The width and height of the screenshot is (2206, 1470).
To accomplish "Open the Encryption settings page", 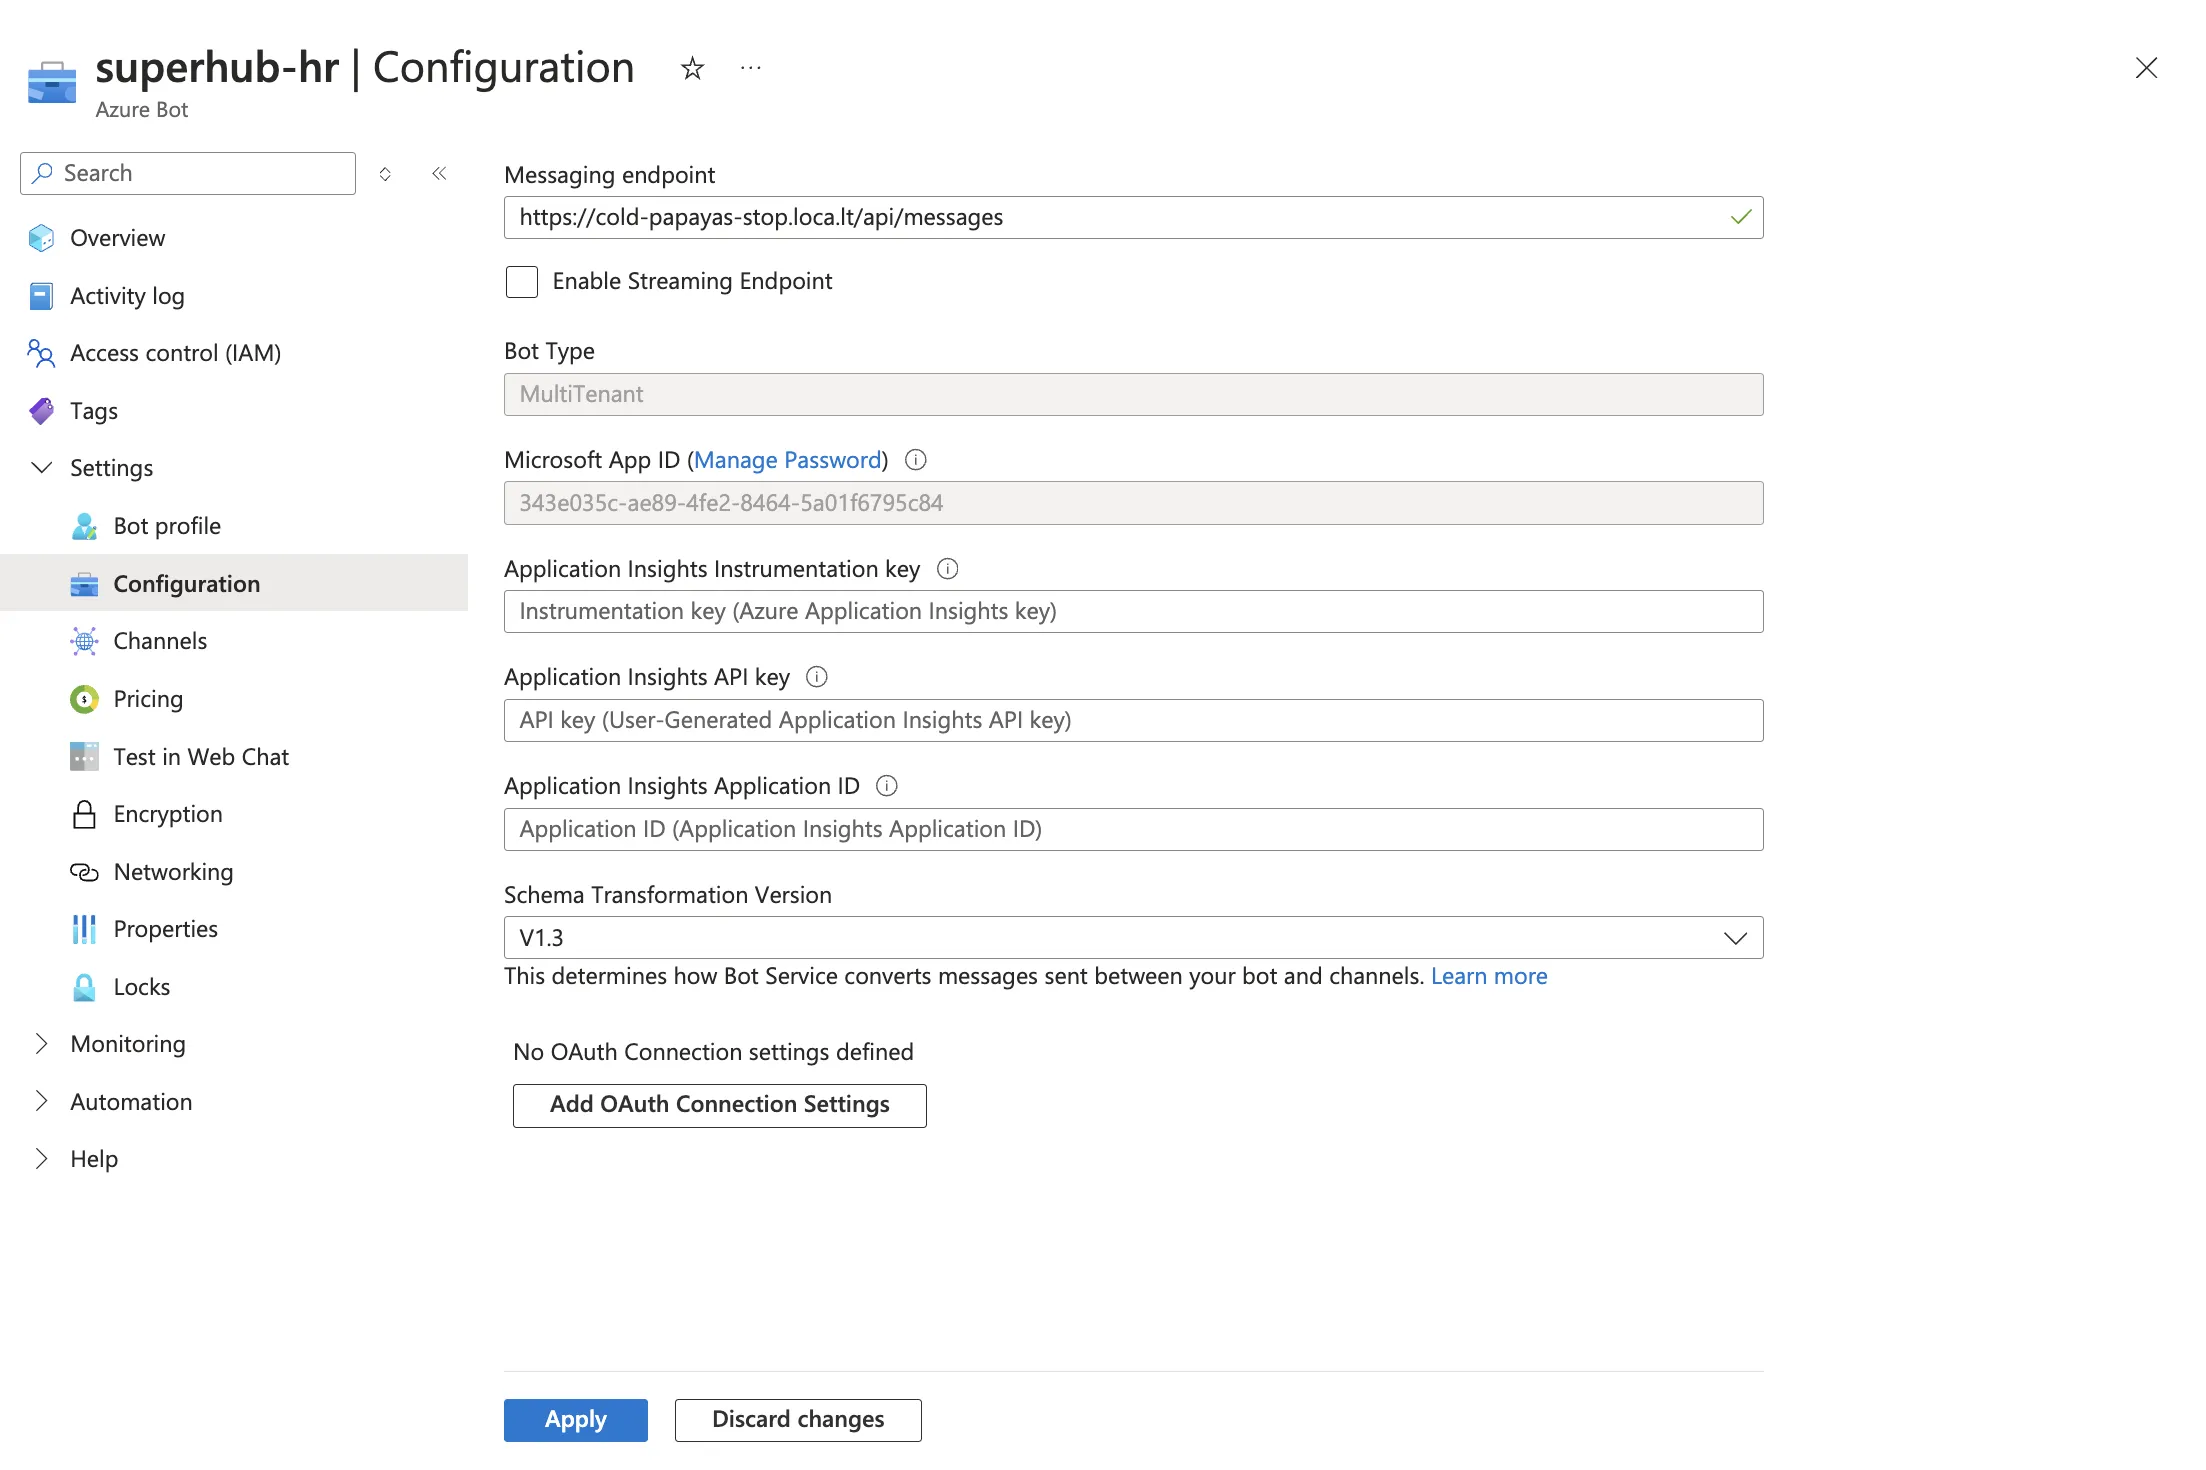I will pyautogui.click(x=167, y=814).
